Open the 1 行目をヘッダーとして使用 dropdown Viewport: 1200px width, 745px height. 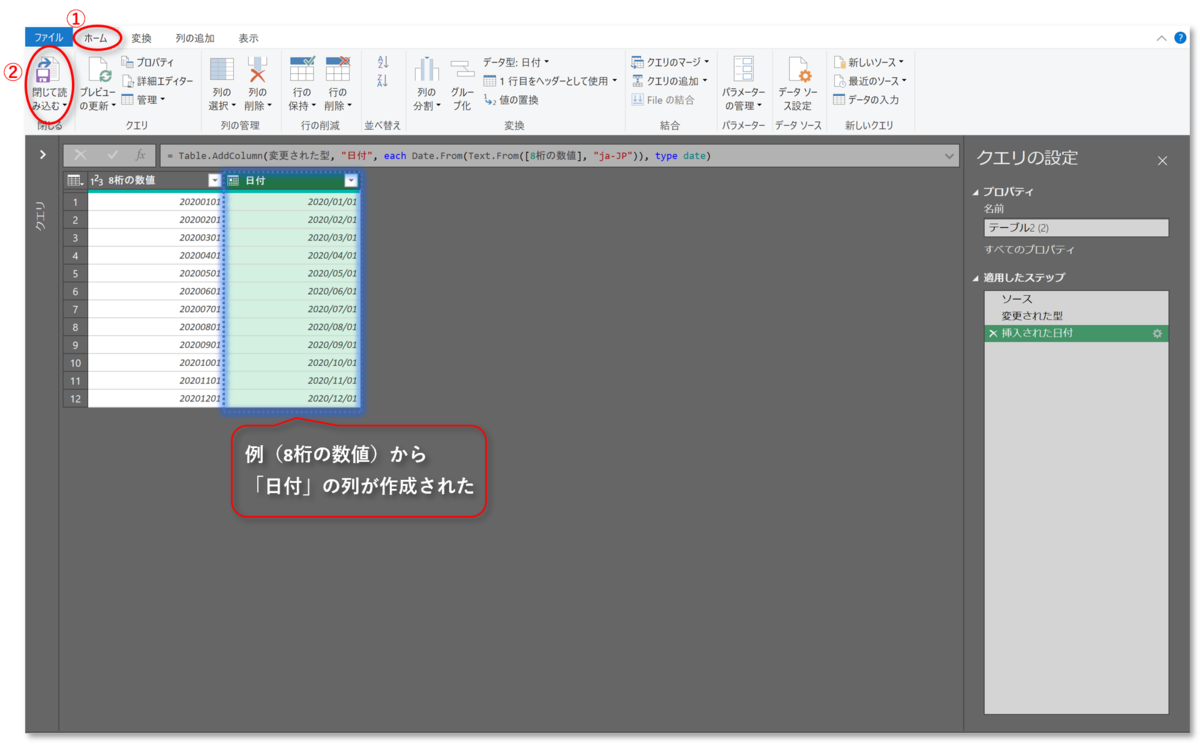pyautogui.click(x=550, y=81)
